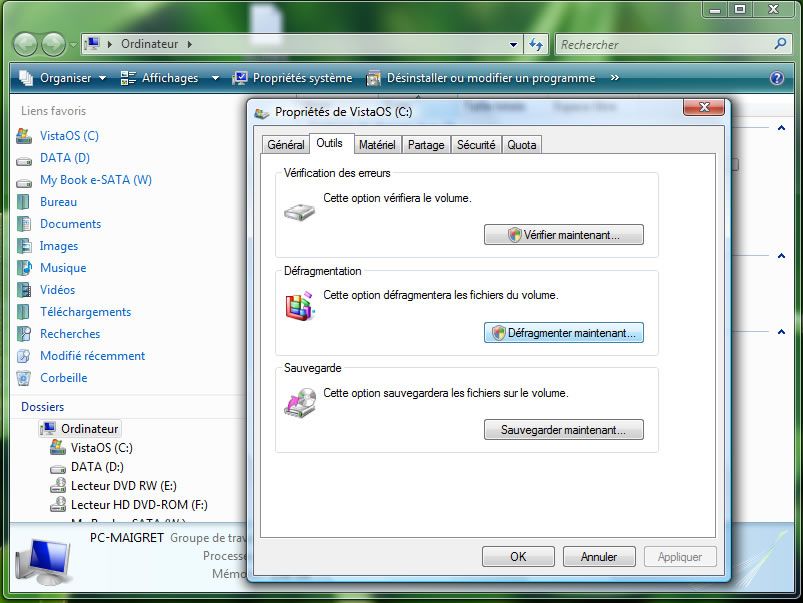Click the Explorer back navigation arrow
The height and width of the screenshot is (603, 803).
coord(25,45)
